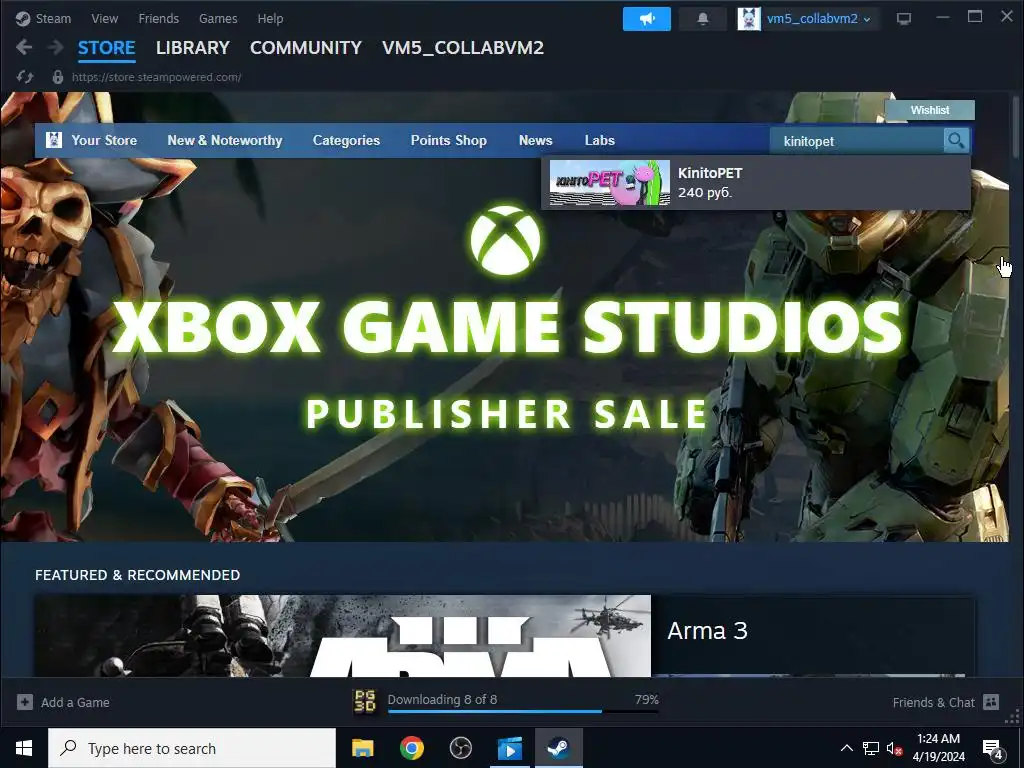
Task: Go forward with the forward arrow
Action: pyautogui.click(x=56, y=47)
